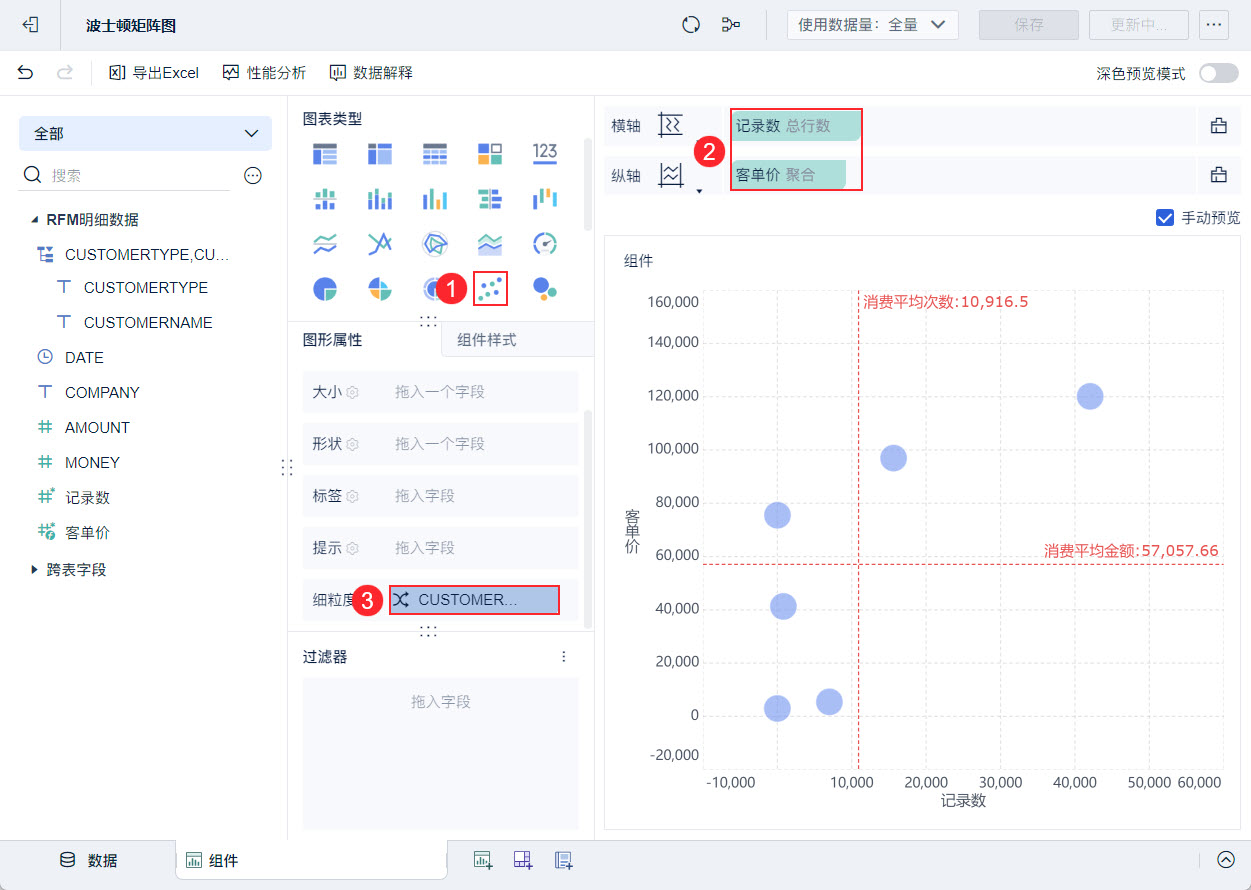
Task: Select the multi-series column chart type
Action: [435, 199]
